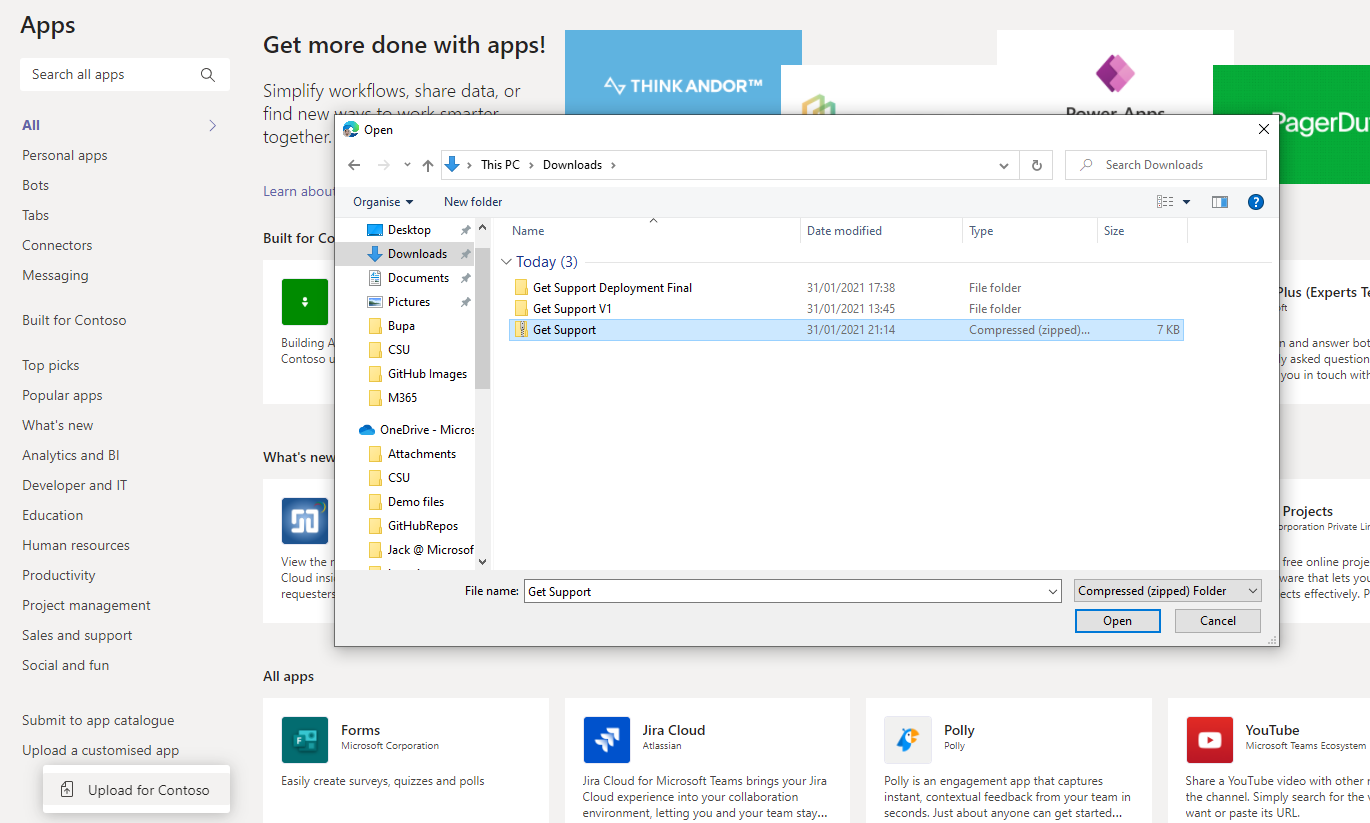Select GitHub Images folder in navigation pane

[427, 374]
